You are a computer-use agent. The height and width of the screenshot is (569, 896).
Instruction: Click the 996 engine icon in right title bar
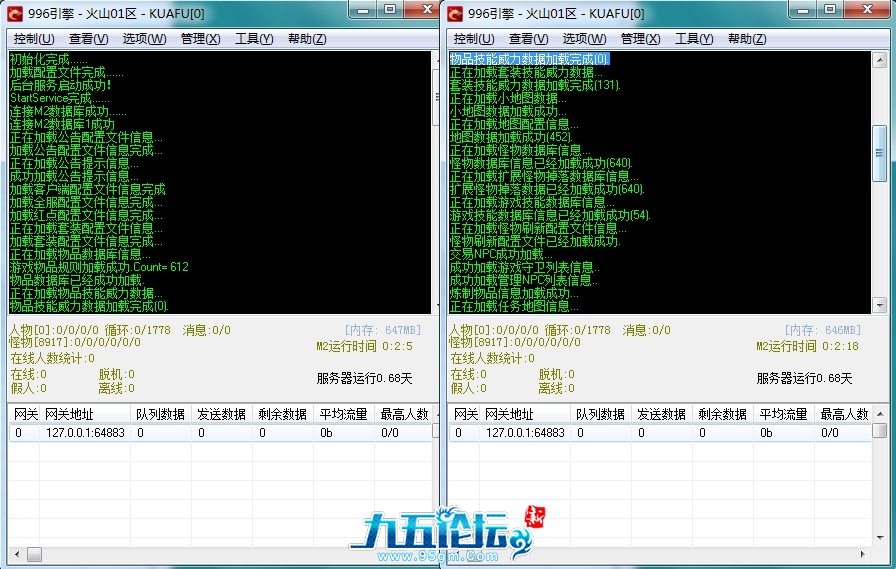[455, 13]
